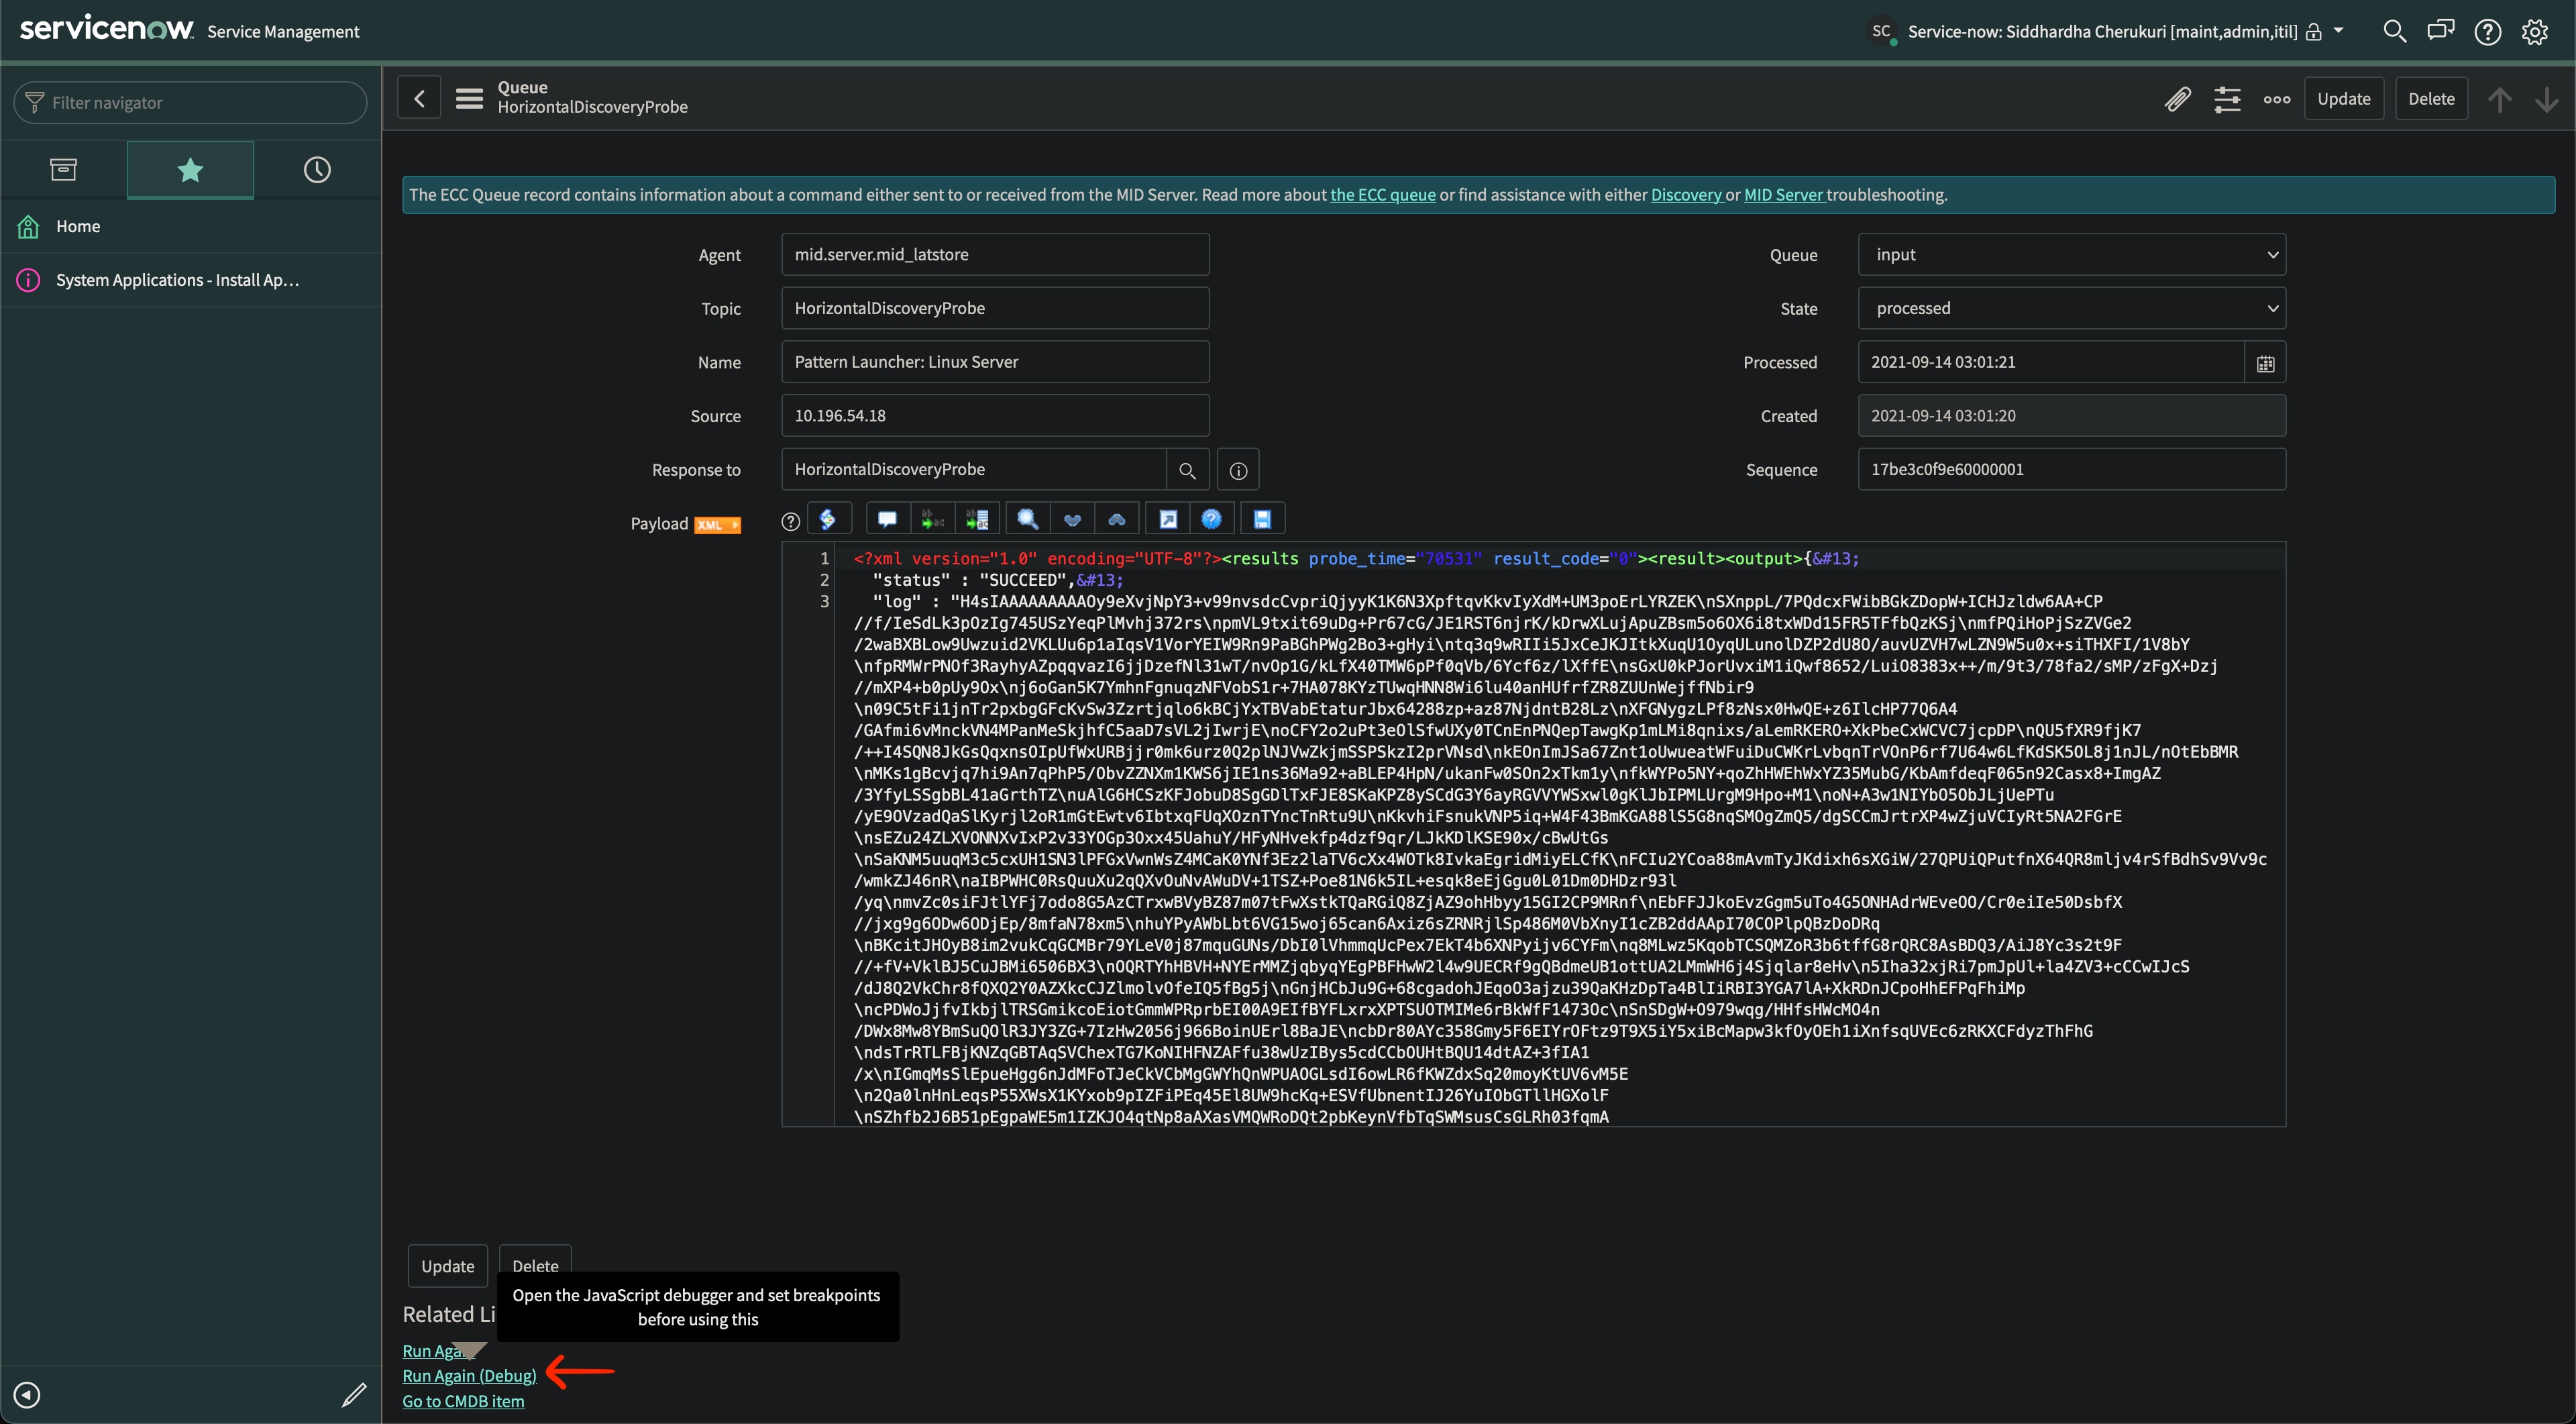Click the search magnifier in Payload toolbar
This screenshot has height=1424, width=2576.
1027,519
